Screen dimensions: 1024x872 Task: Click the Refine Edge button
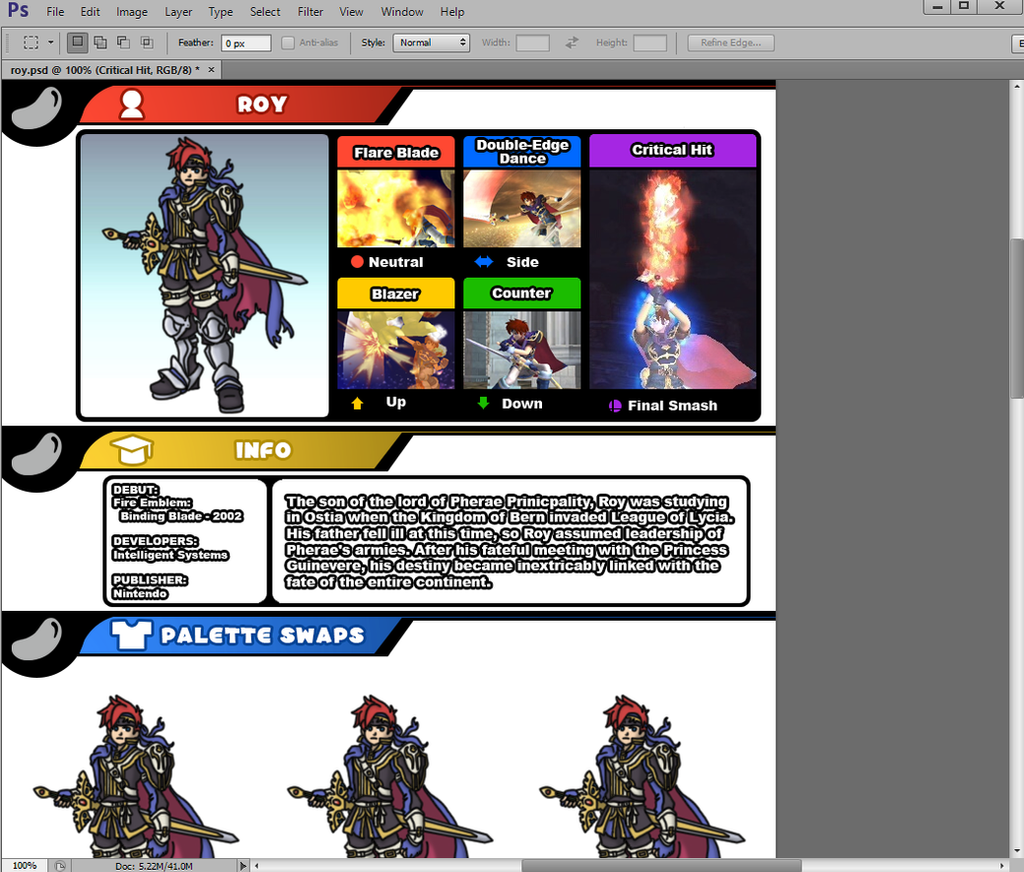tap(731, 42)
